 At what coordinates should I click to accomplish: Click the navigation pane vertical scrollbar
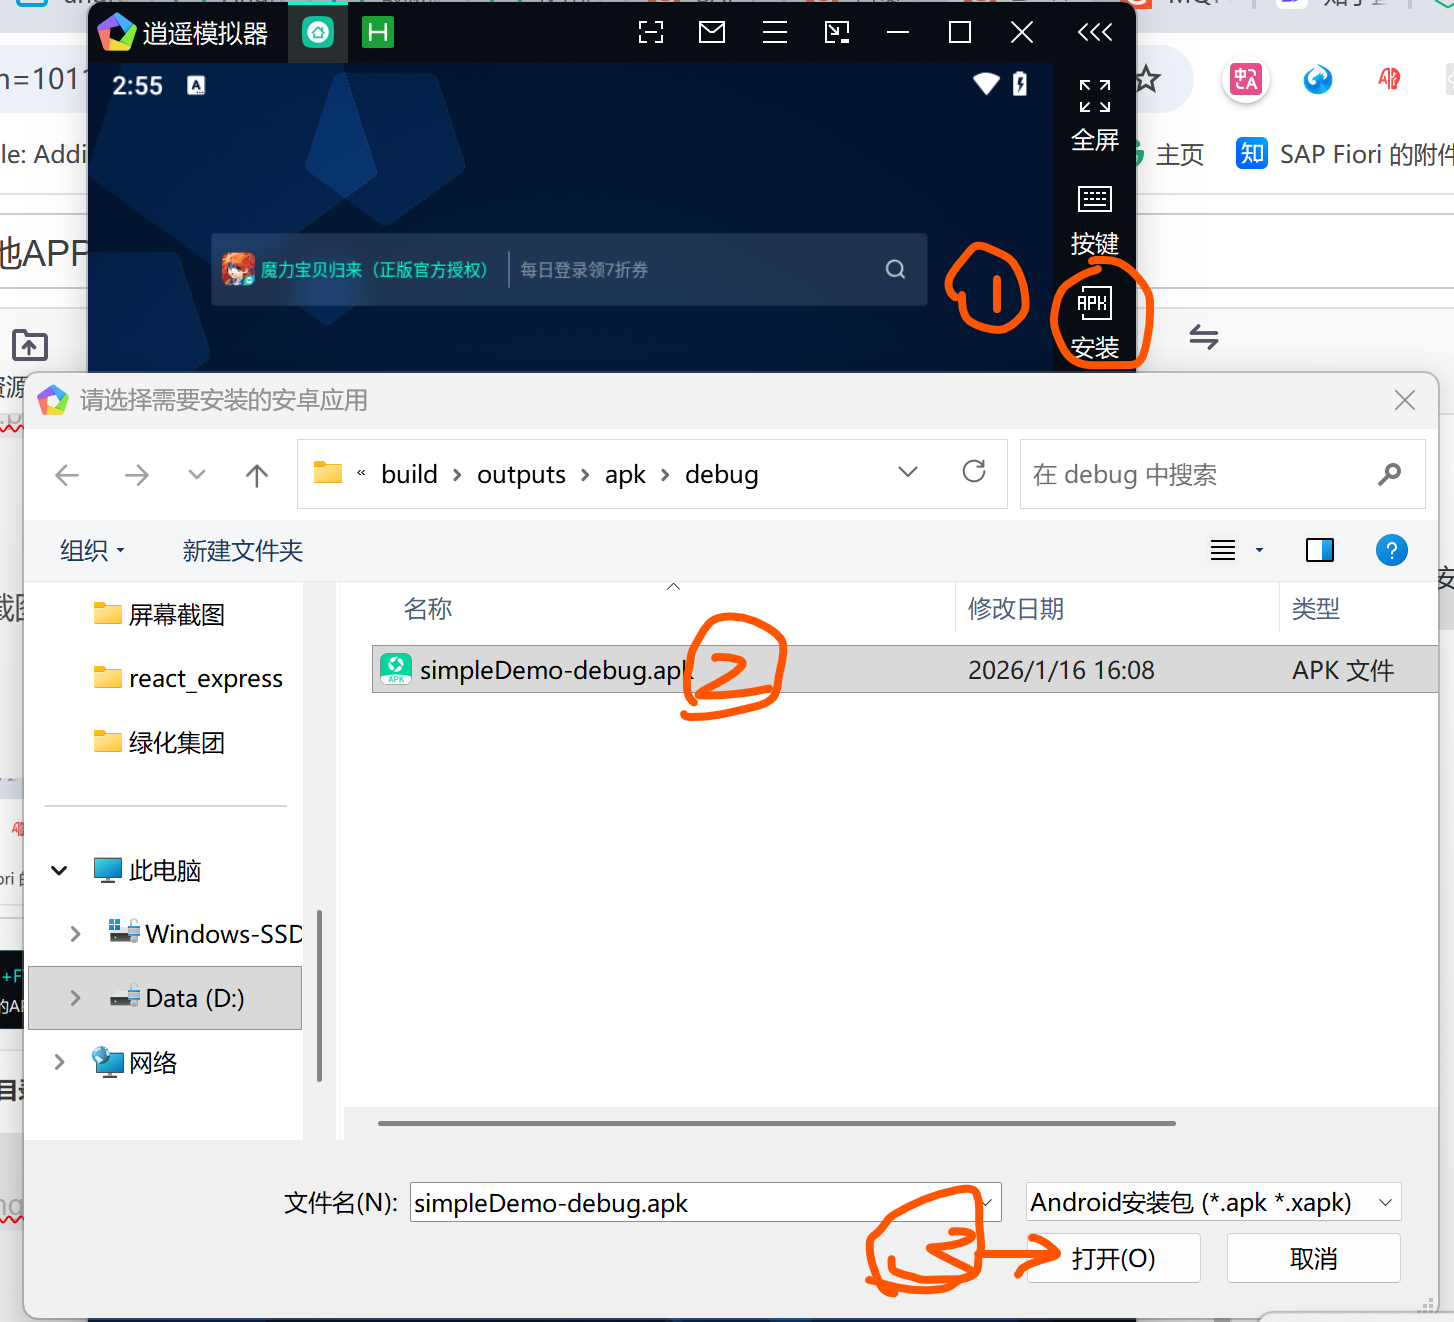319,995
